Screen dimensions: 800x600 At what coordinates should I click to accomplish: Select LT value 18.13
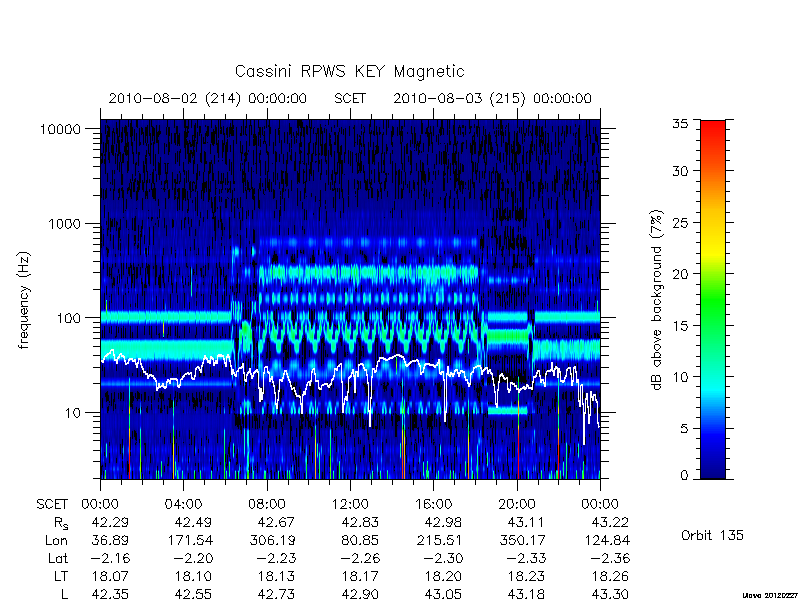pos(276,577)
